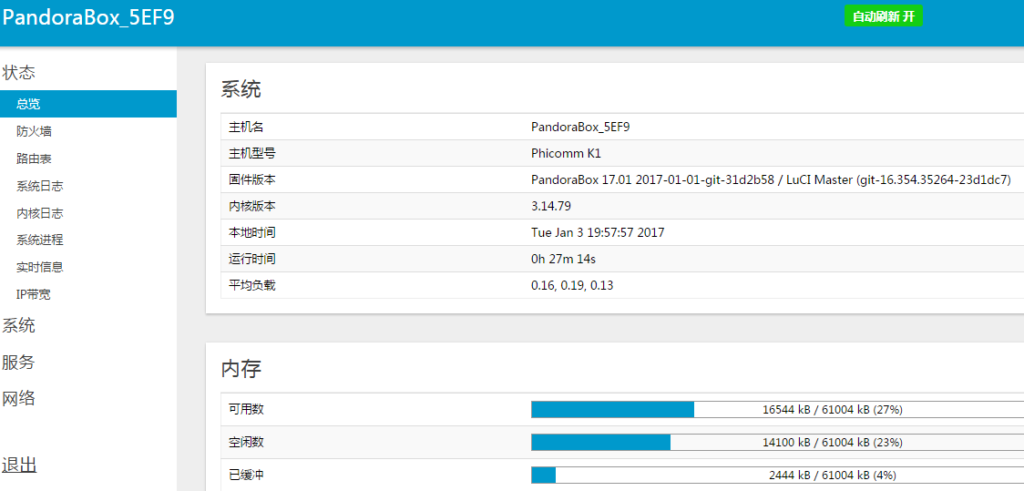Toggle the 自动刷新 开 auto-refresh badge

[883, 17]
